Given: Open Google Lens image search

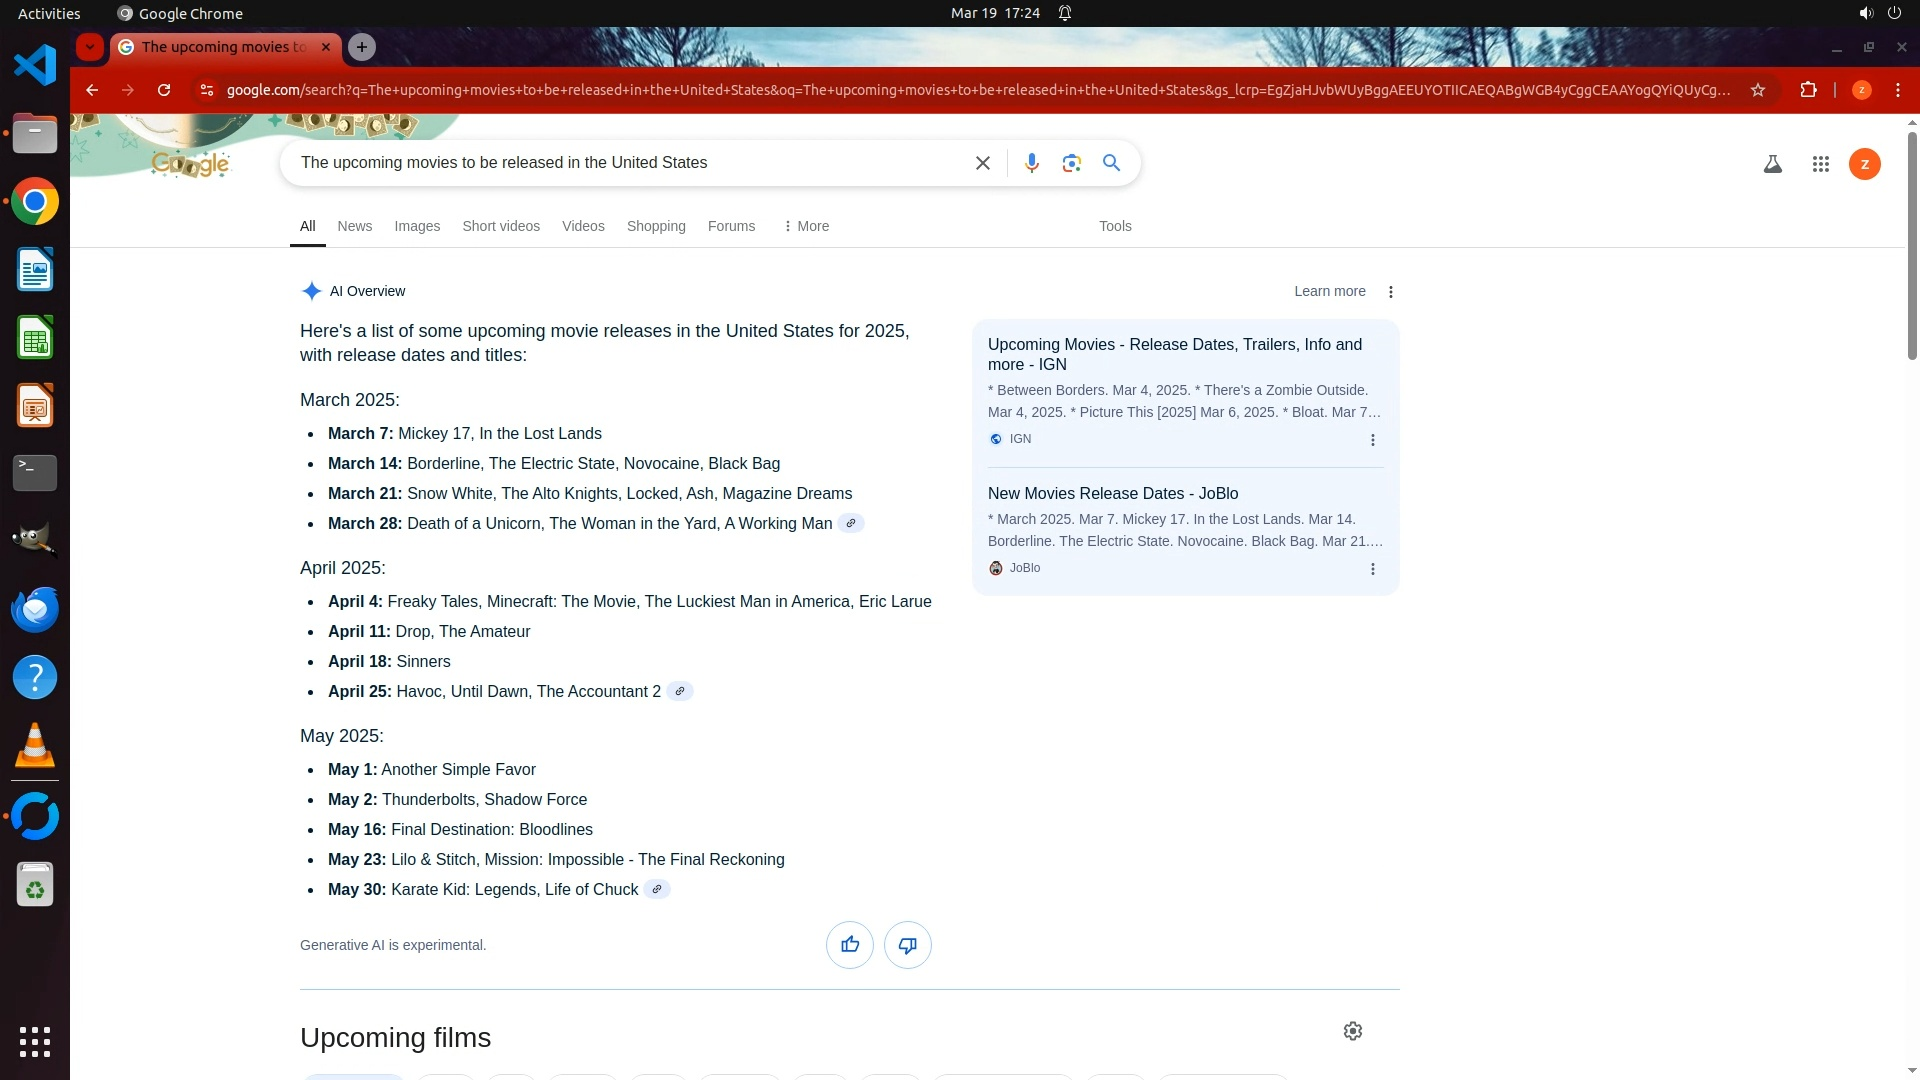Looking at the screenshot, I should [1071, 163].
